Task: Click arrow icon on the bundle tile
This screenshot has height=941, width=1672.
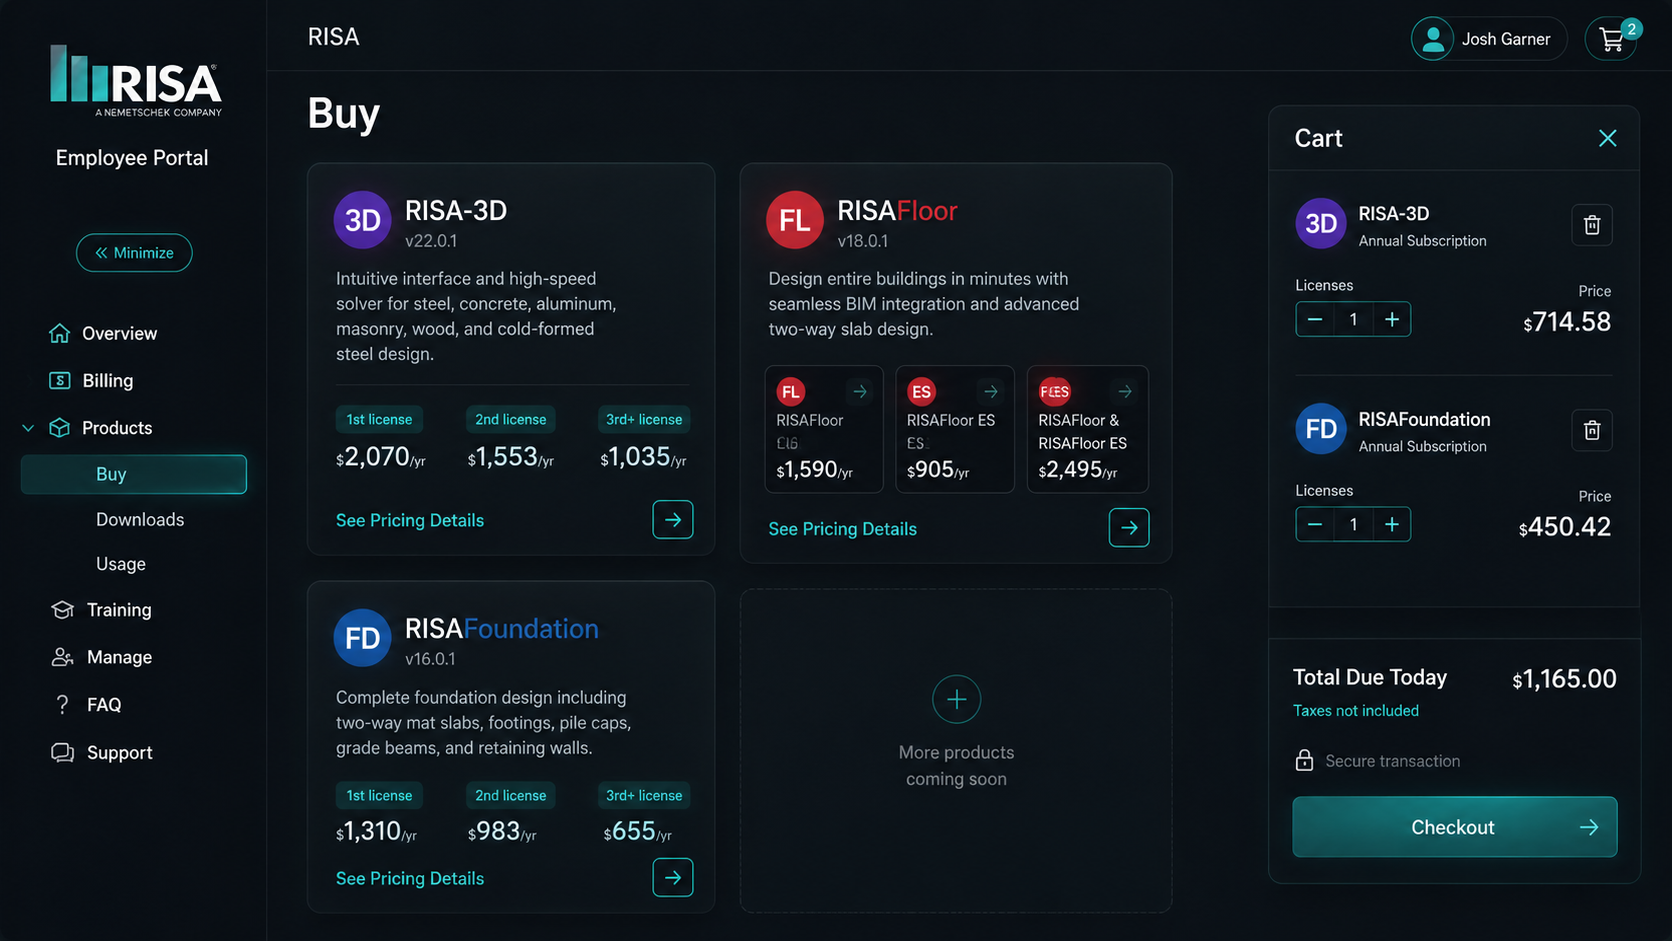Action: (x=1124, y=392)
